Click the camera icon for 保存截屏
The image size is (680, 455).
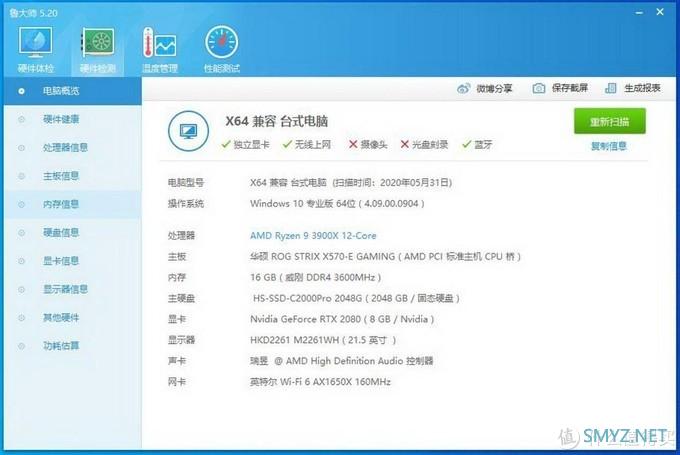pos(539,88)
